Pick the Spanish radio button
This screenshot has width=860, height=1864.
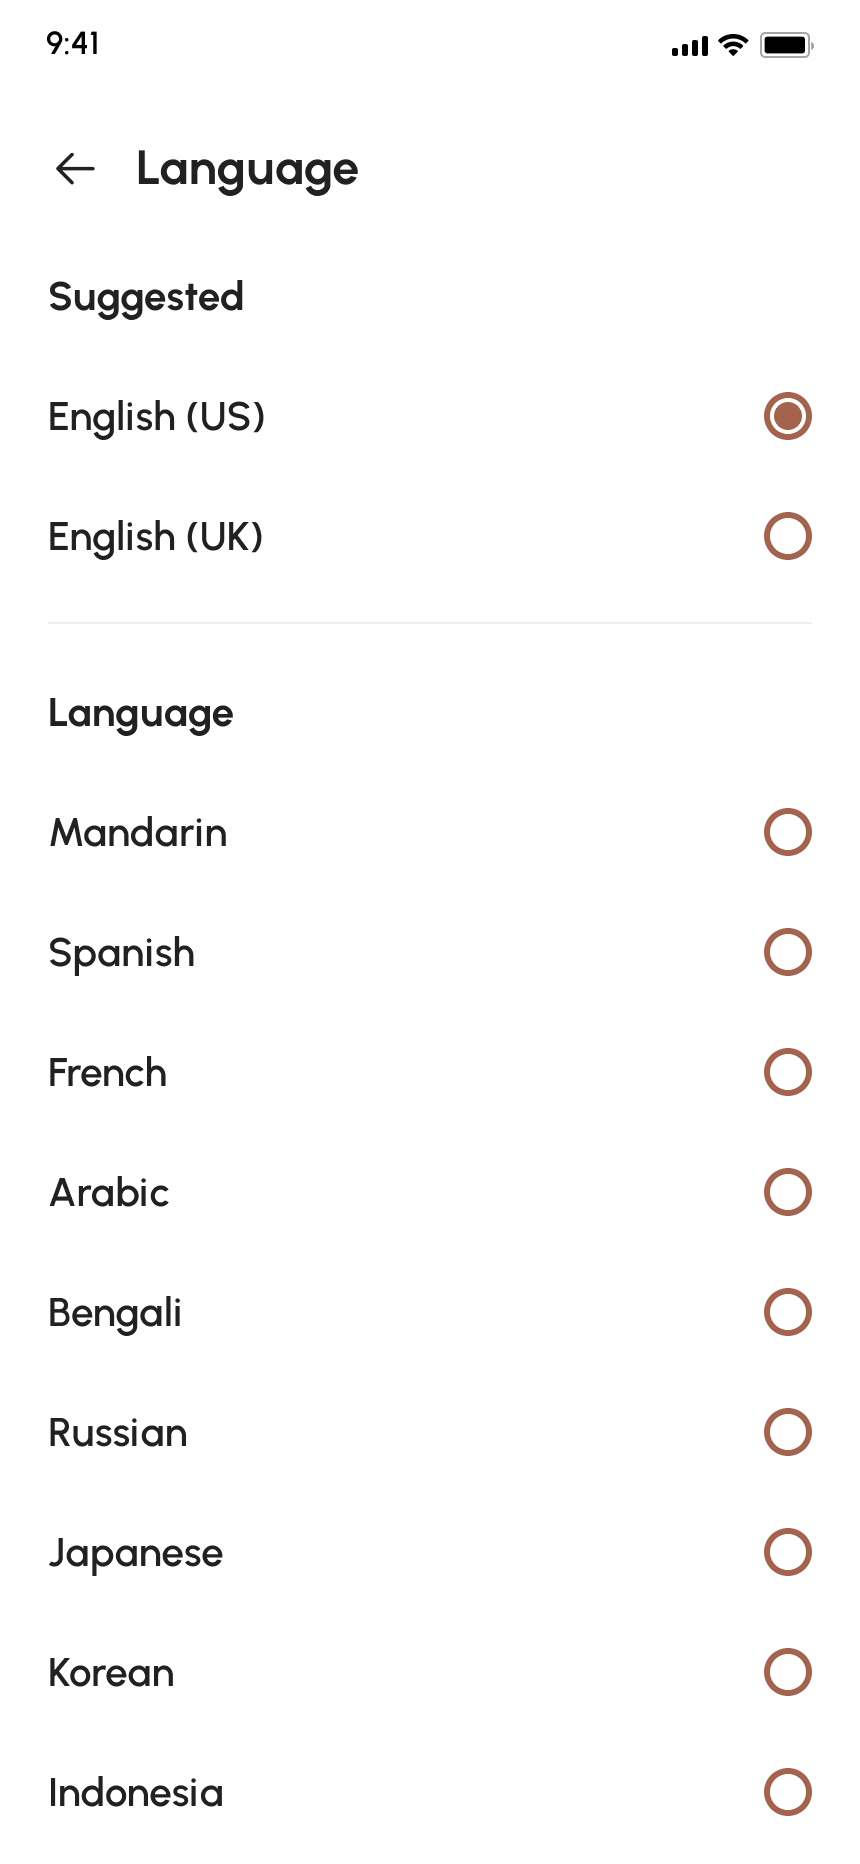pos(787,952)
